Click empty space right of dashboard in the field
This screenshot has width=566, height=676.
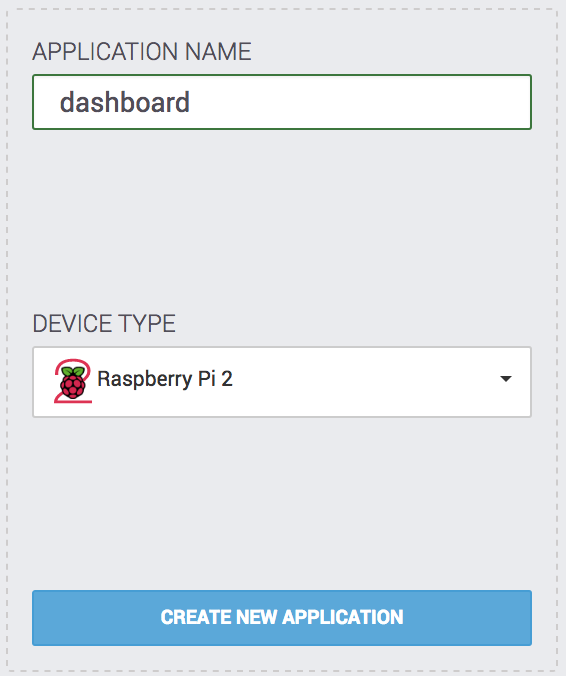coord(358,102)
